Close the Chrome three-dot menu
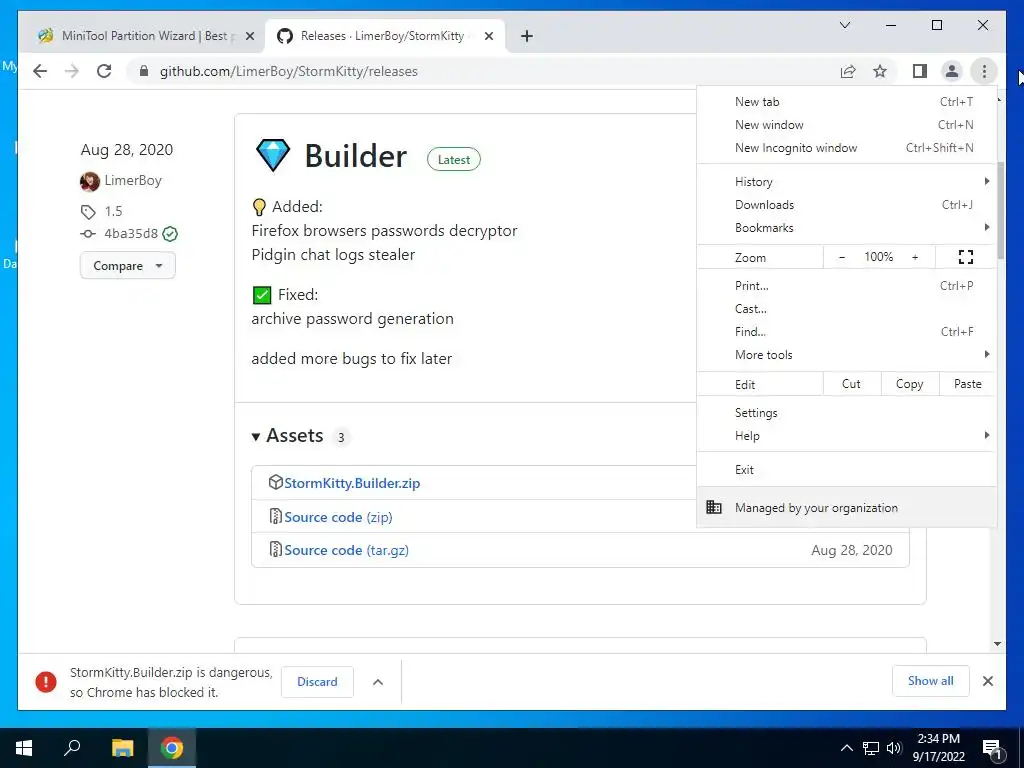Image resolution: width=1024 pixels, height=768 pixels. tap(984, 71)
